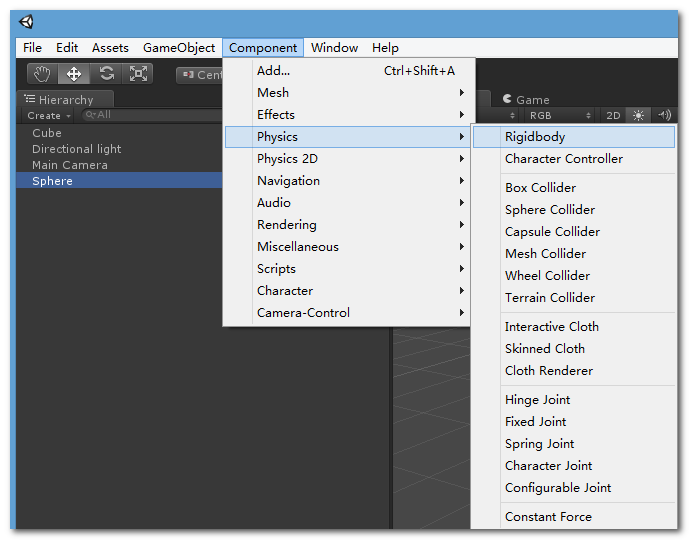Toggle scene audio speaker icon

point(664,116)
